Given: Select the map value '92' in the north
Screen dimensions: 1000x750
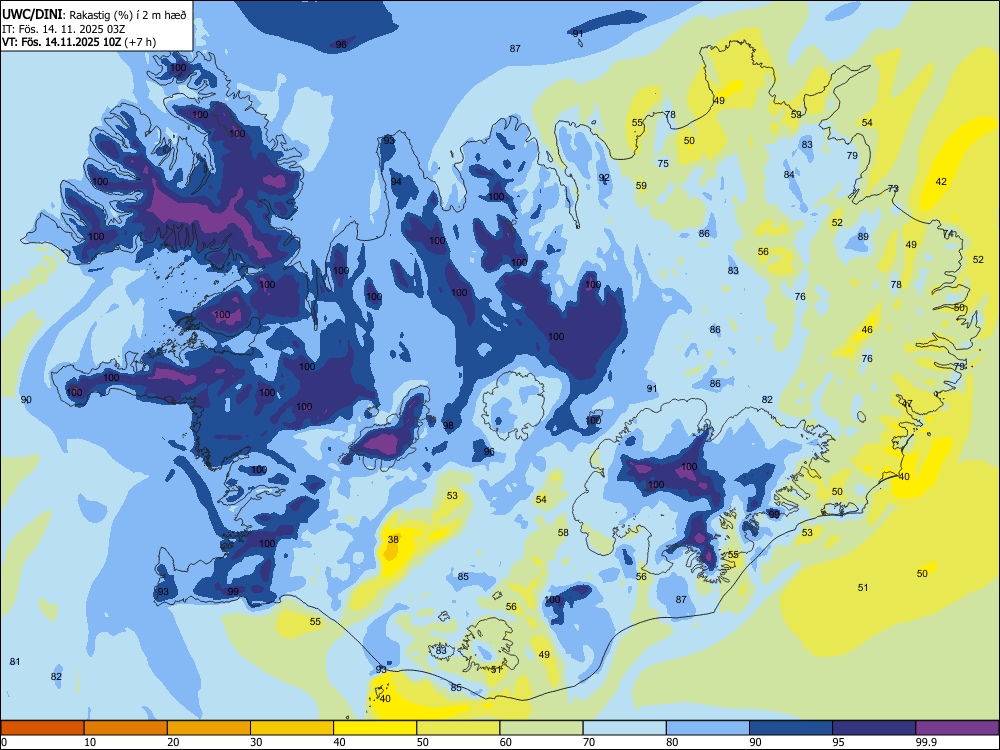Looking at the screenshot, I should point(604,178).
